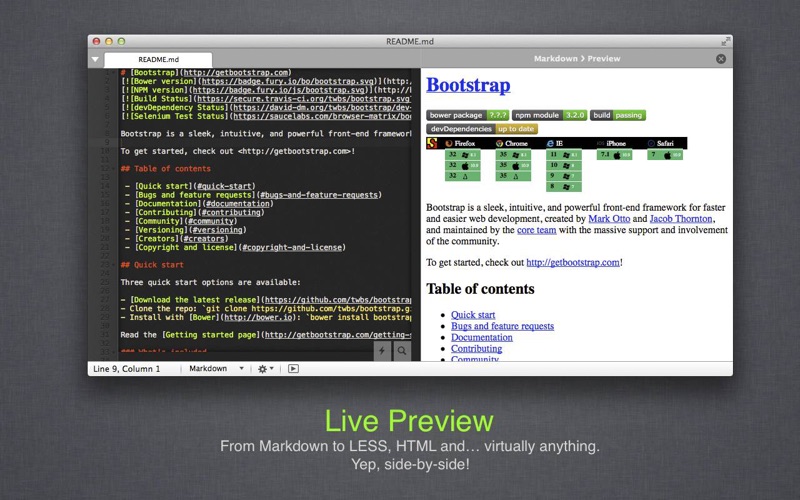The width and height of the screenshot is (800, 500).
Task: Click the Safari icon in browser matrix
Action: 651,144
